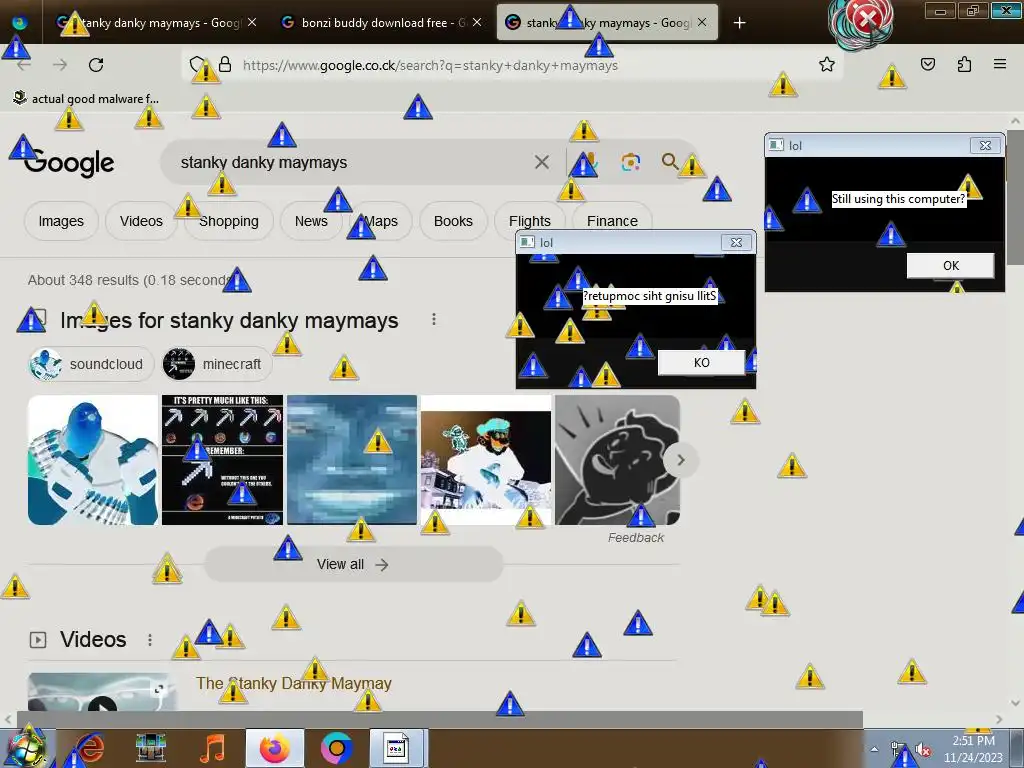
Task: Click the KO button in the mirrored lol dialog
Action: (701, 362)
